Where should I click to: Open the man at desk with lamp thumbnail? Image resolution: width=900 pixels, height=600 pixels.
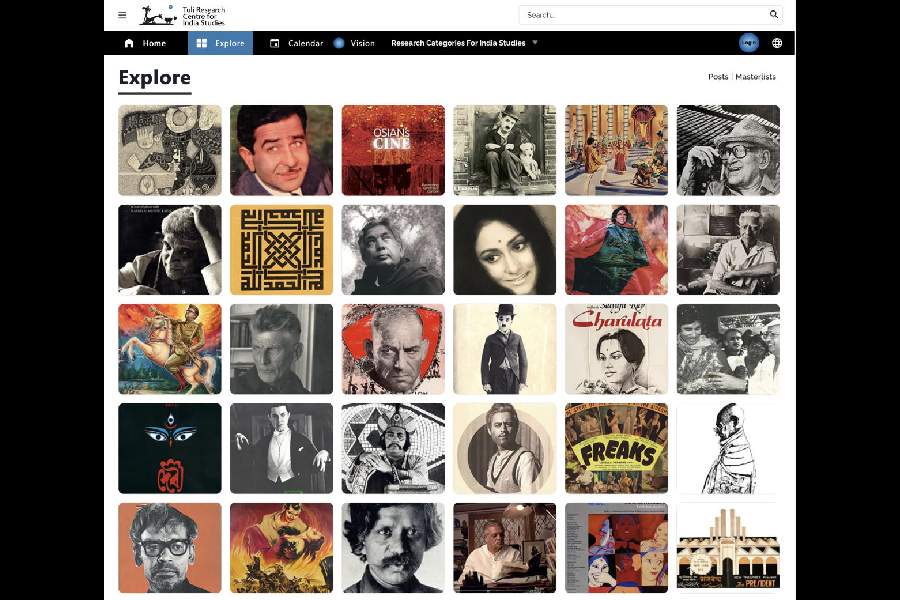(x=505, y=548)
